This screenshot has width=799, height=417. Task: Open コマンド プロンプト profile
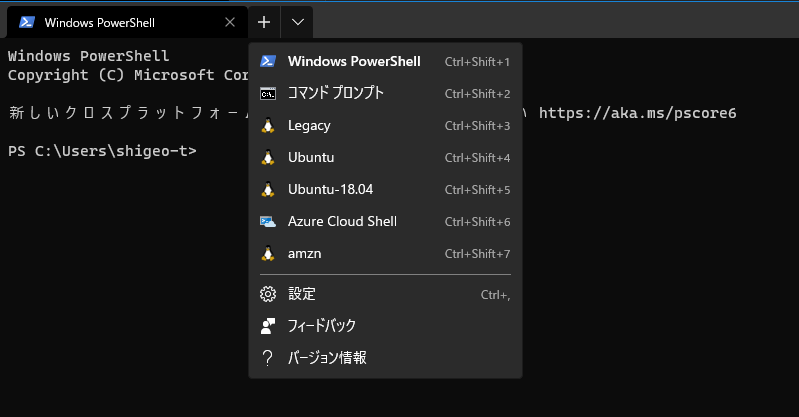click(385, 93)
